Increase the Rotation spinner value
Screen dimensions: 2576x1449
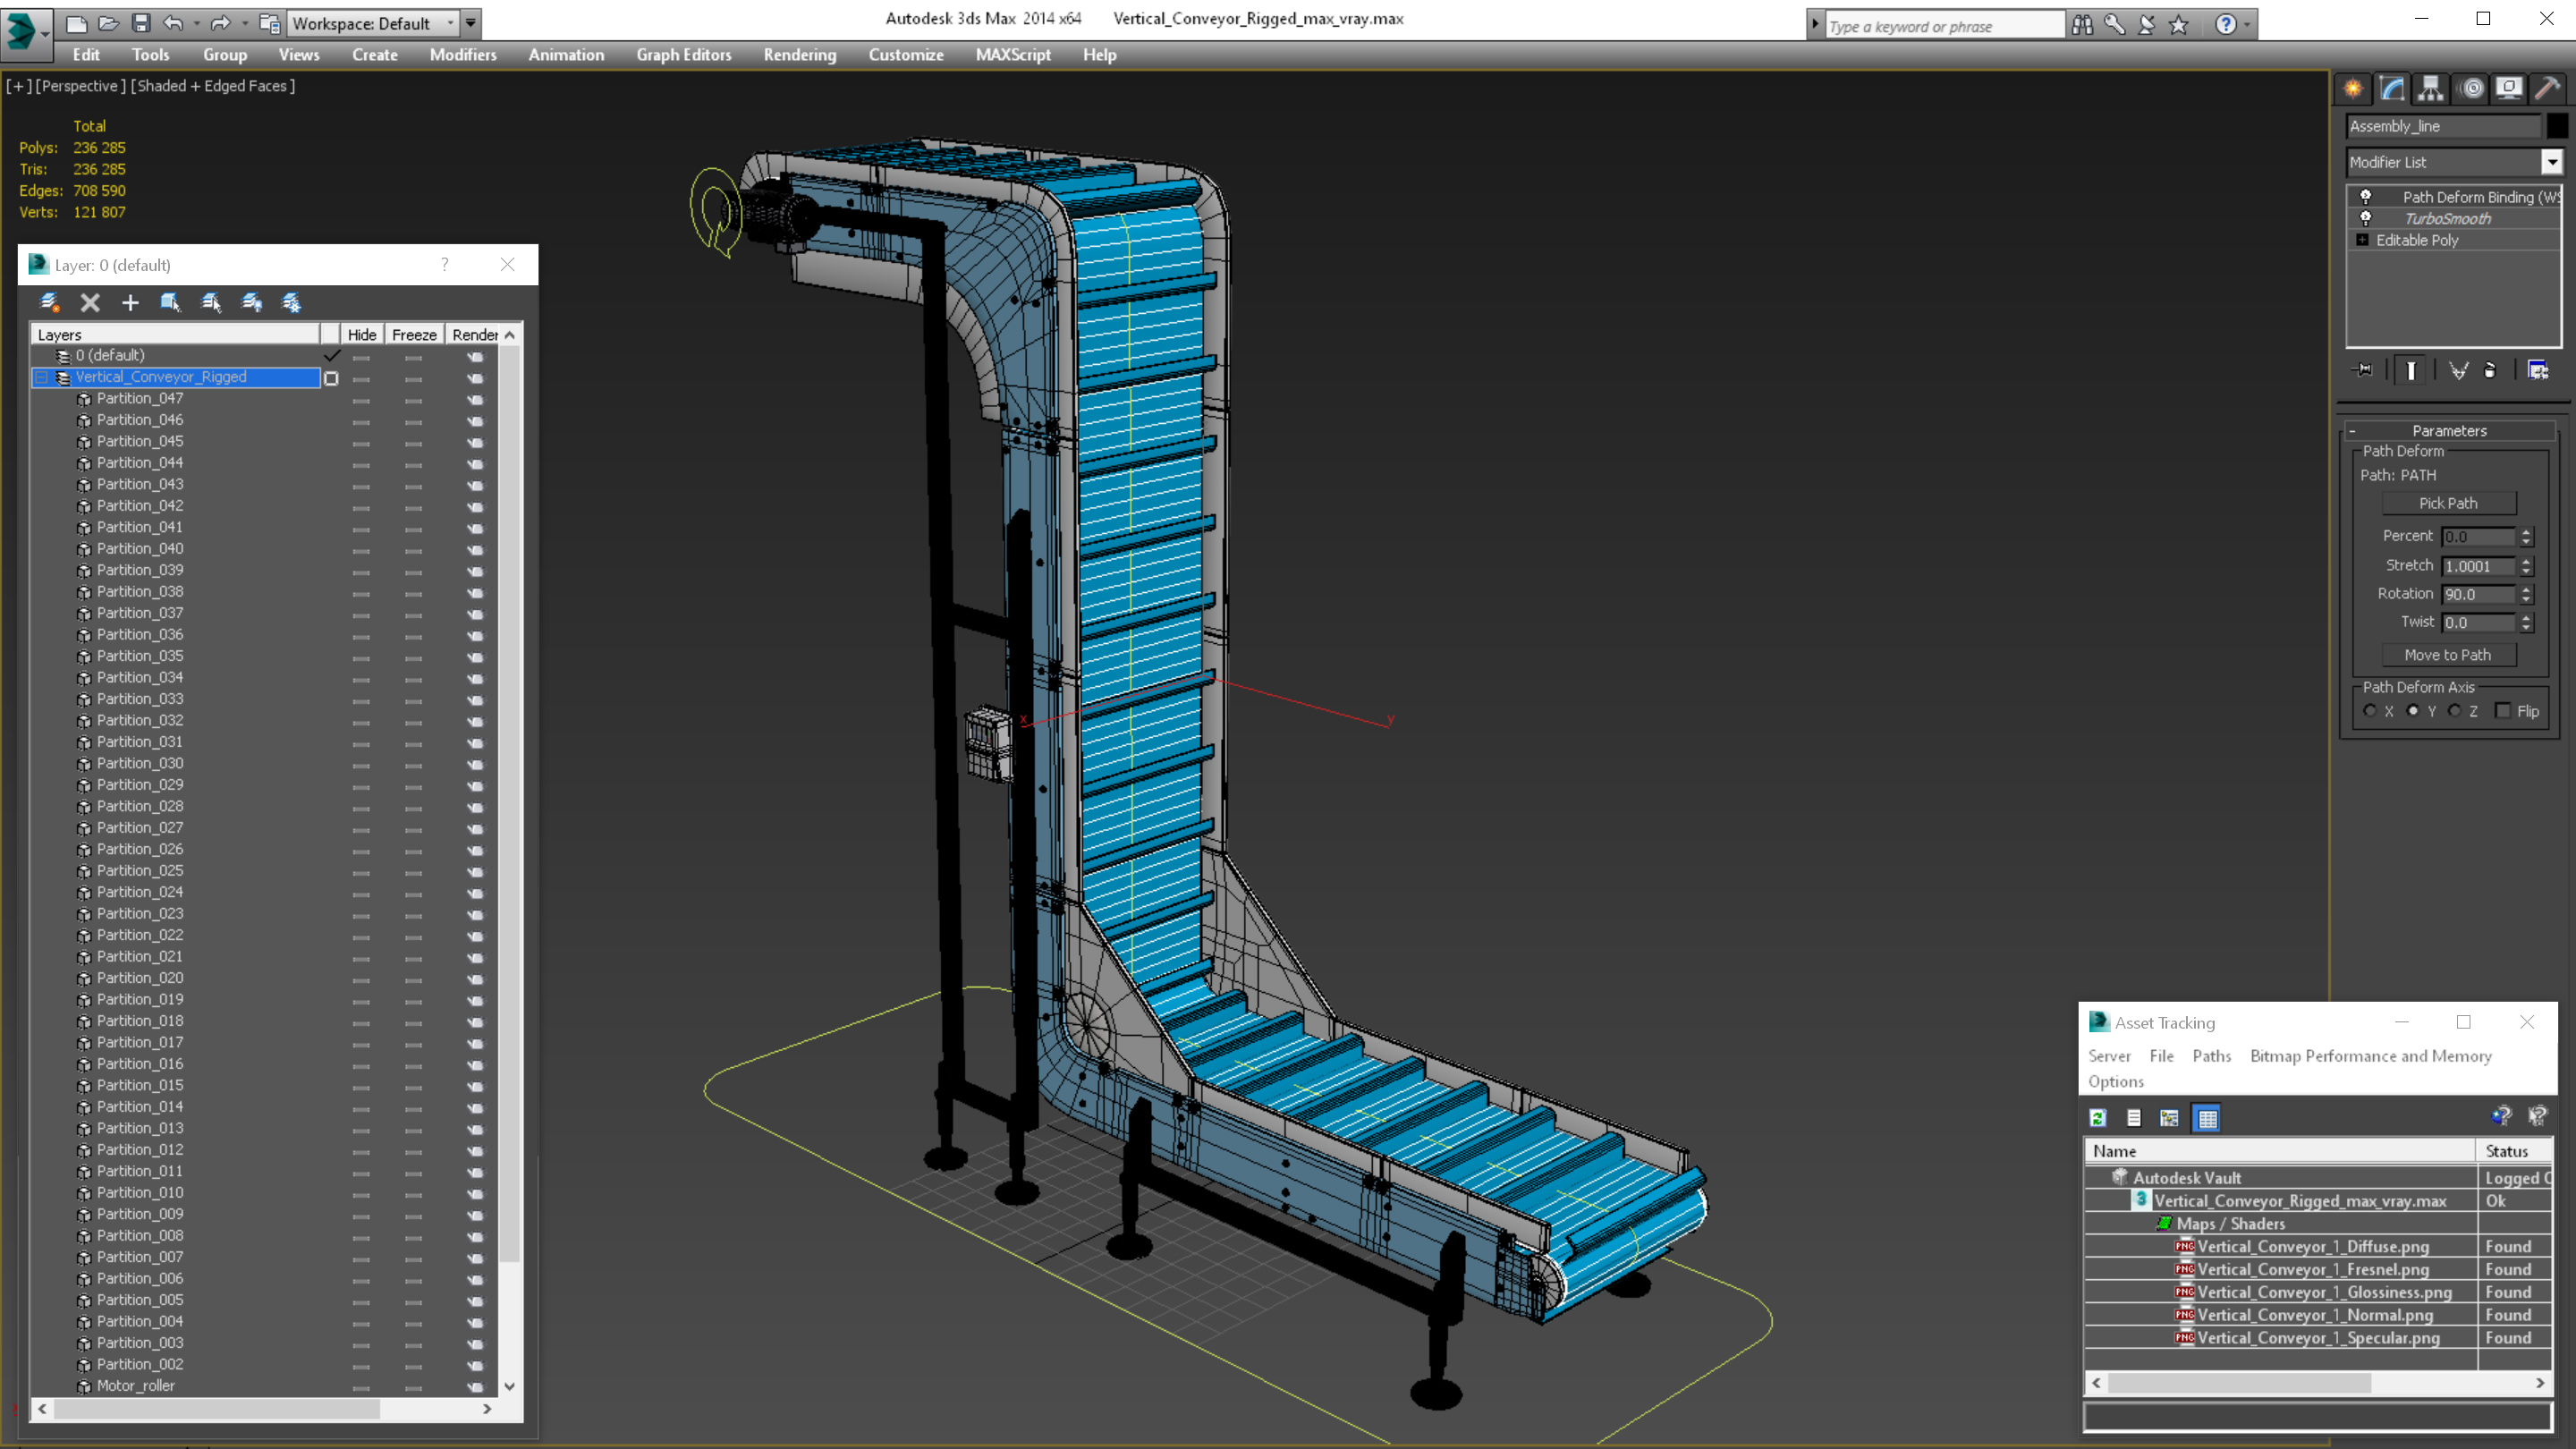pyautogui.click(x=2527, y=589)
